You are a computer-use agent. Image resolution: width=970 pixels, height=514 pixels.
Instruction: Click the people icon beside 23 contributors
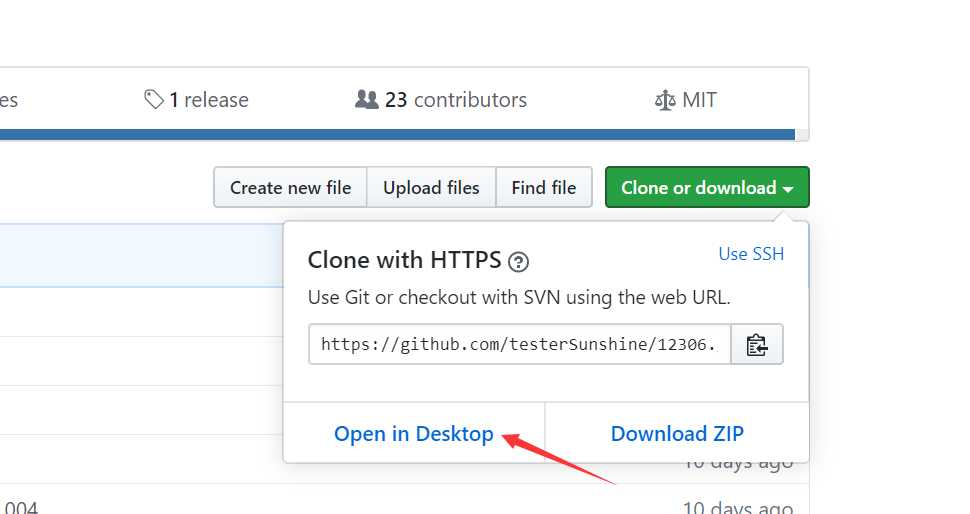367,100
